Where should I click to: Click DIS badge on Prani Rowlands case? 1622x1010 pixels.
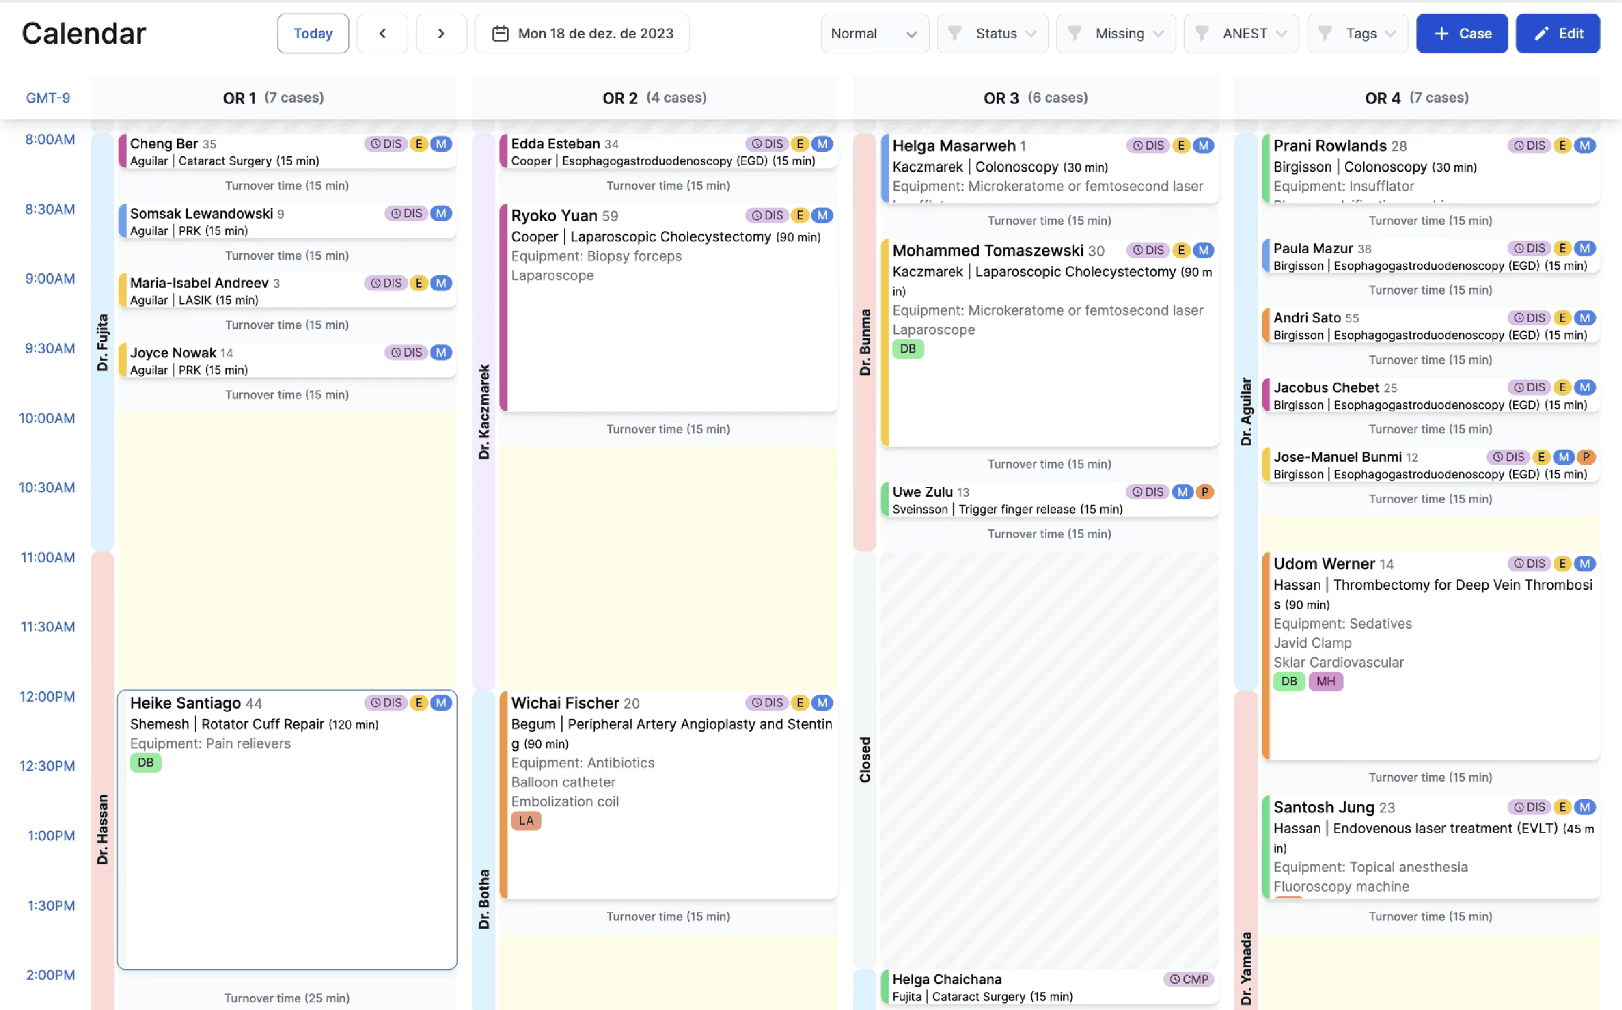[1529, 145]
